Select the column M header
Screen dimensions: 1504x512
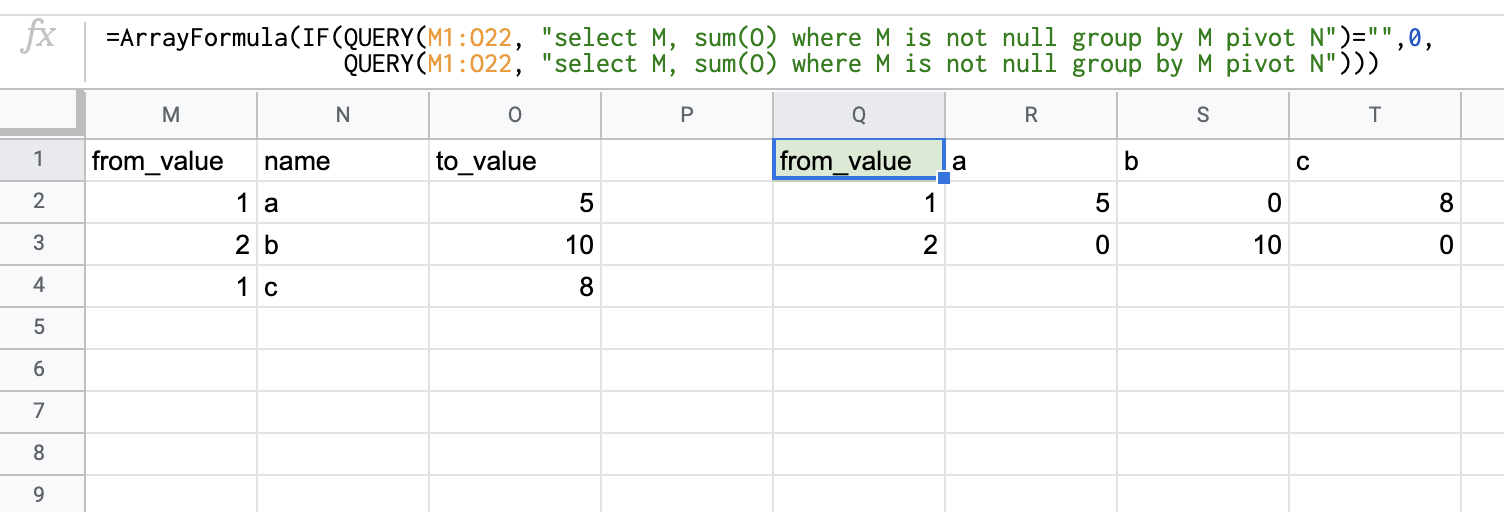click(171, 115)
